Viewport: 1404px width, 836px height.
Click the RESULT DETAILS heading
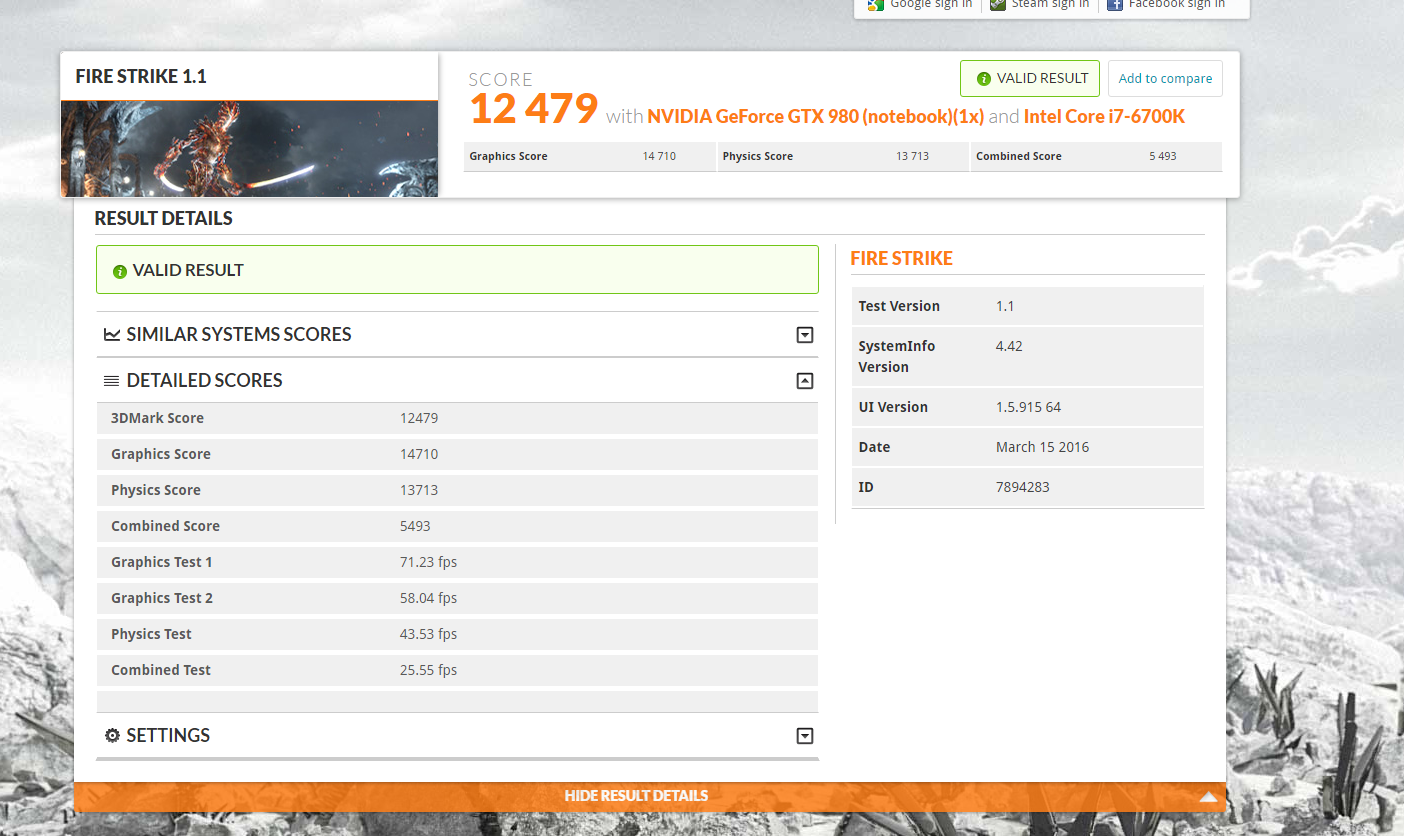click(163, 218)
